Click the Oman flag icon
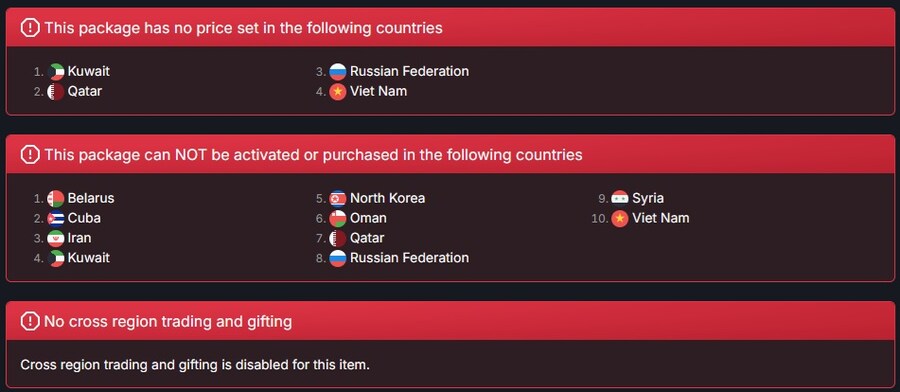Image resolution: width=900 pixels, height=392 pixels. click(338, 218)
